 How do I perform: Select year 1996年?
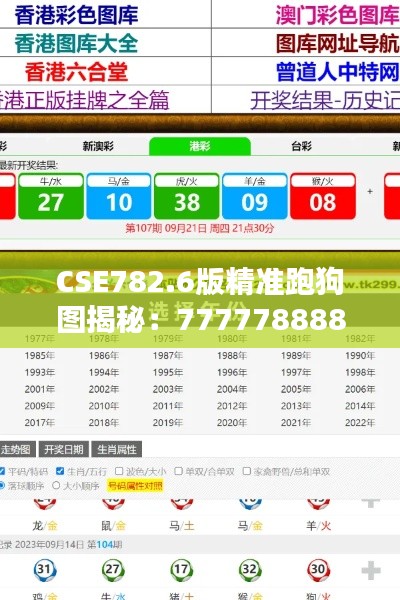pos(232,372)
